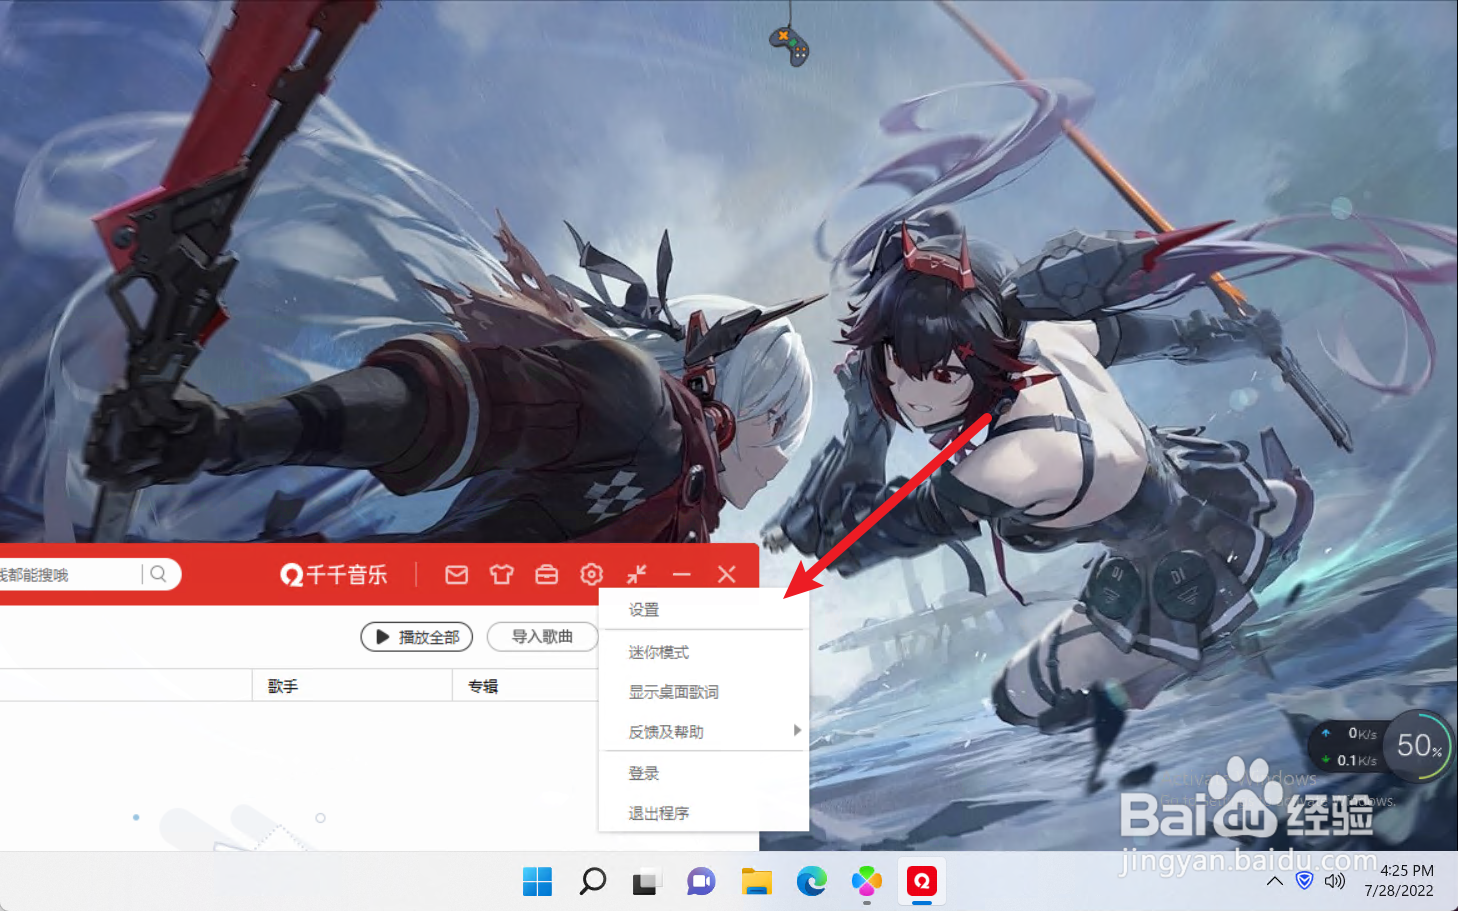
Task: Close the 千千音乐 window
Action: click(x=727, y=574)
